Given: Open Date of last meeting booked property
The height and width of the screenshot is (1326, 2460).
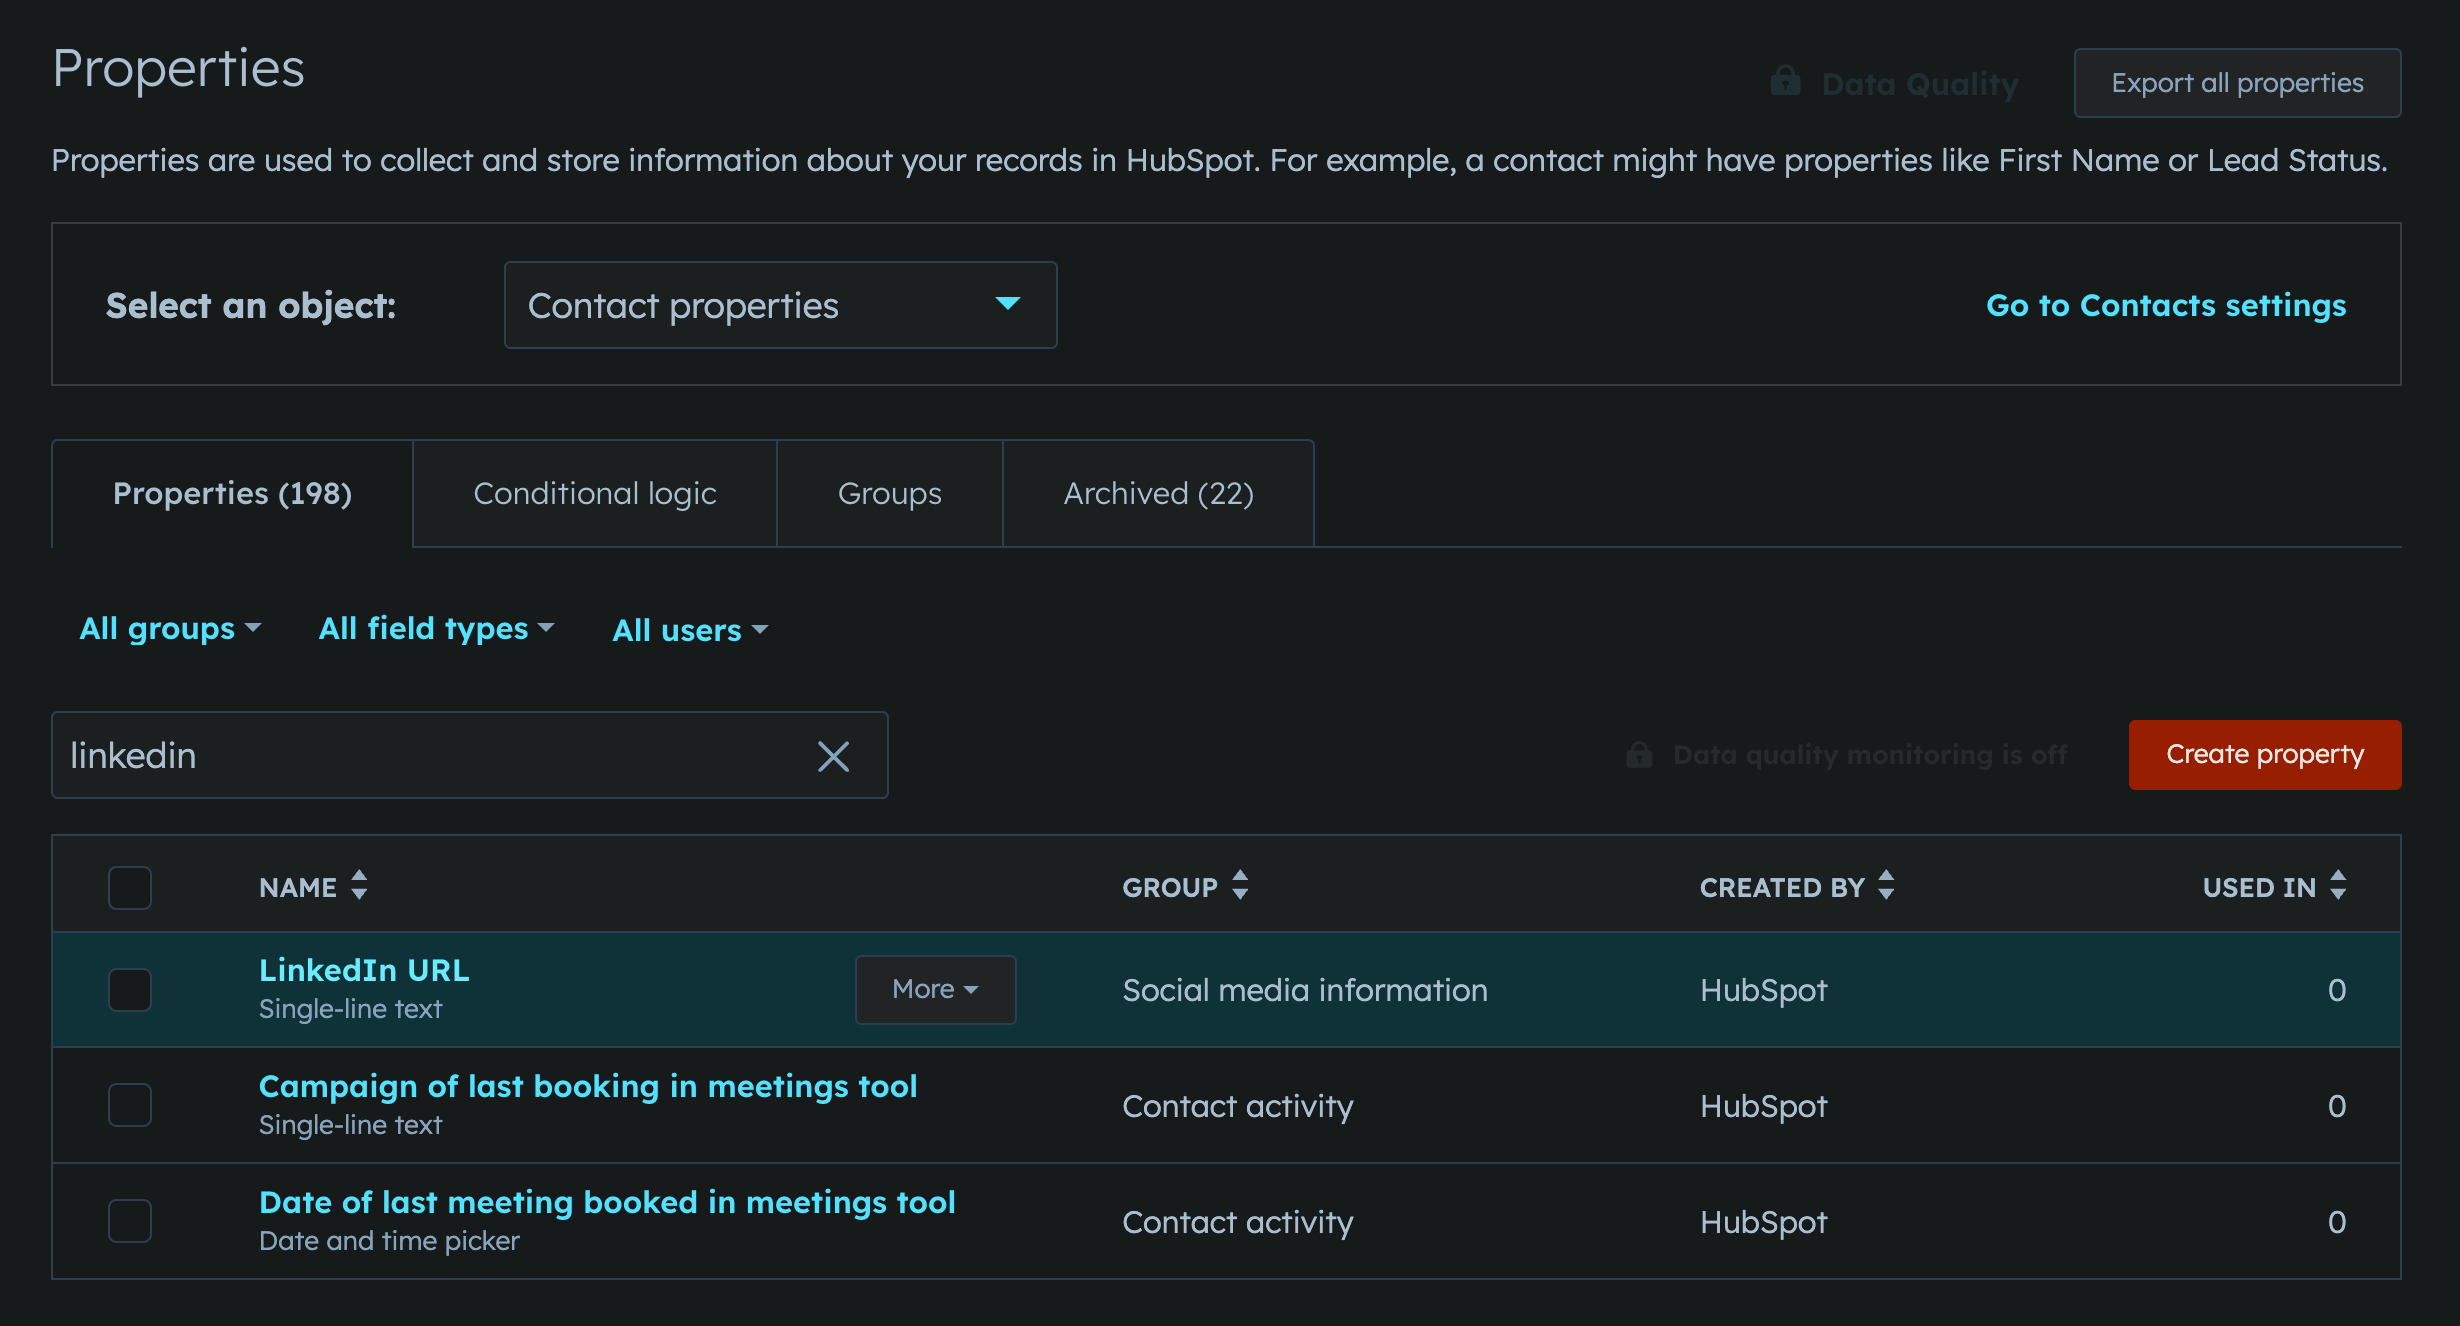Looking at the screenshot, I should [607, 1202].
